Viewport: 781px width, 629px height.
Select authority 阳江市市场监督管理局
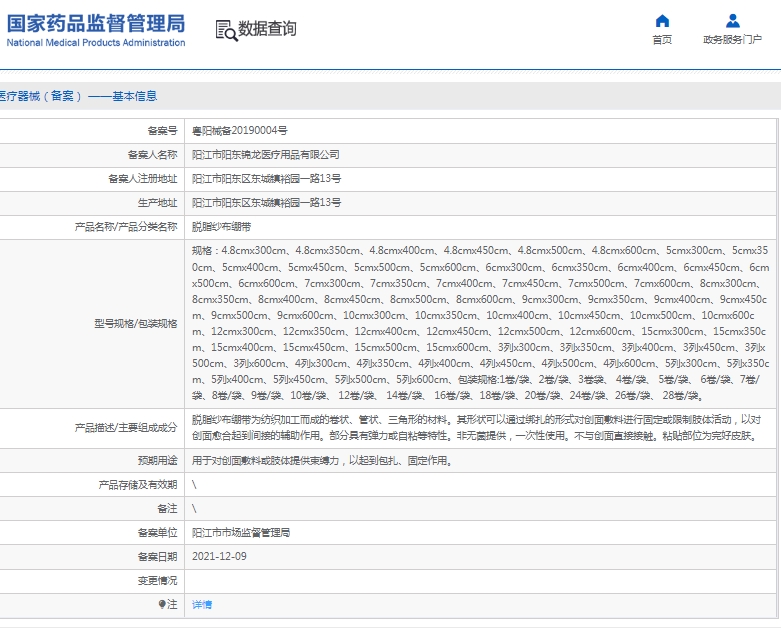(241, 532)
